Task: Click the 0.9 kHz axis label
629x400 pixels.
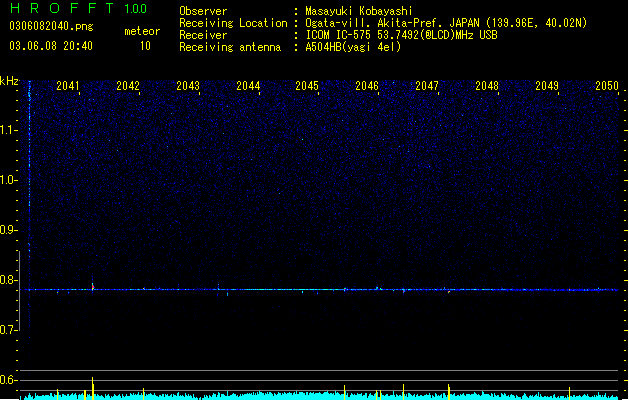Action: [9, 230]
